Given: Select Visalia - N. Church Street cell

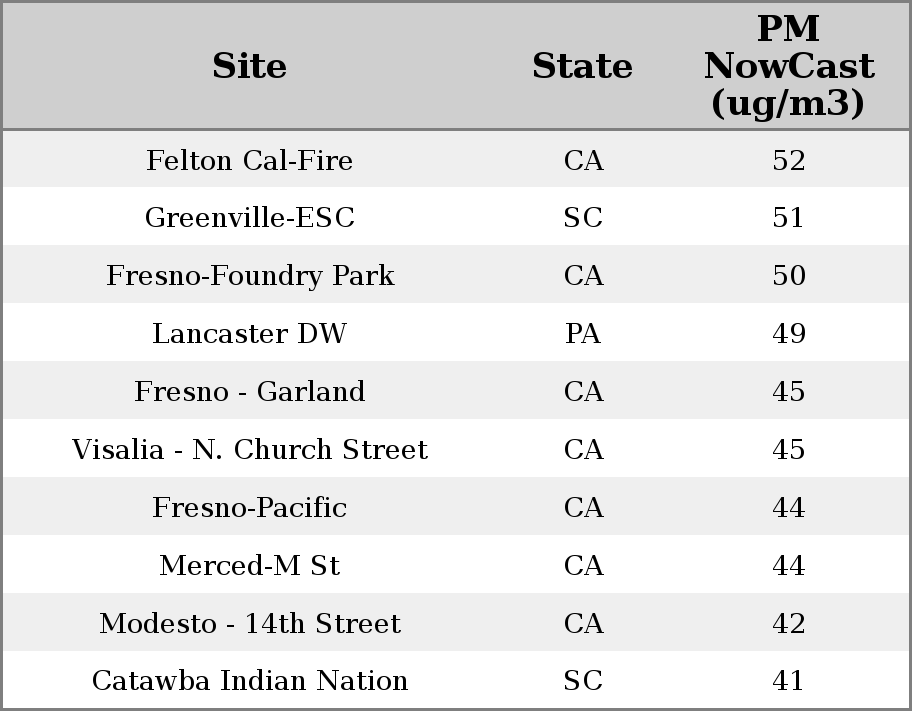Looking at the screenshot, I should click(249, 450).
